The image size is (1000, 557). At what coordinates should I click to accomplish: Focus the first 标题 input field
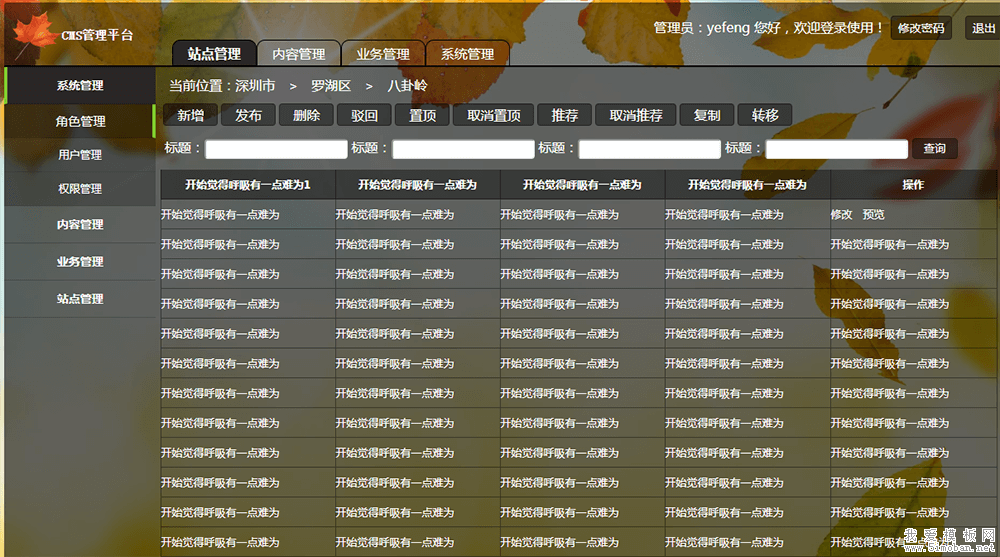276,149
